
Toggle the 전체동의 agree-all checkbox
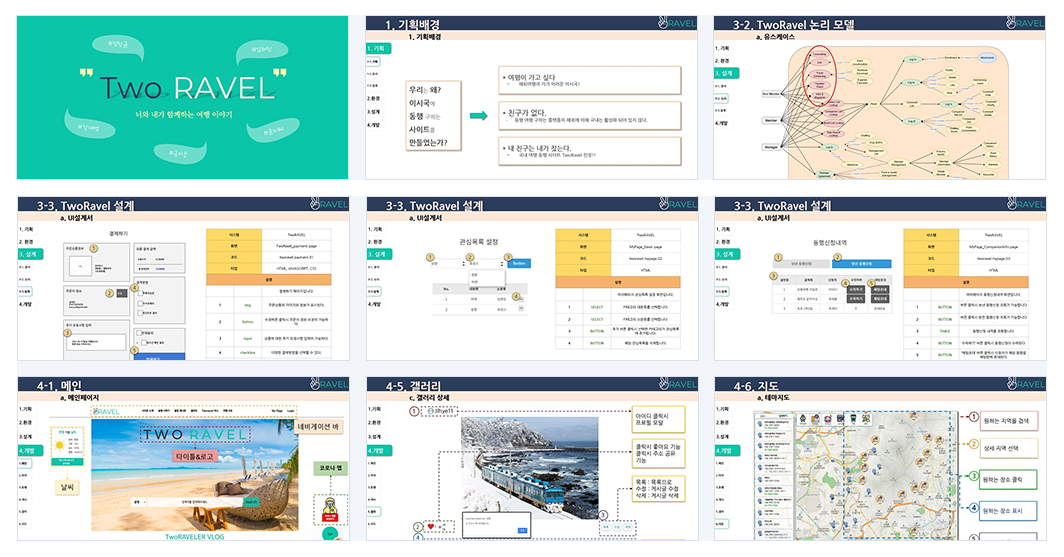pos(139,333)
